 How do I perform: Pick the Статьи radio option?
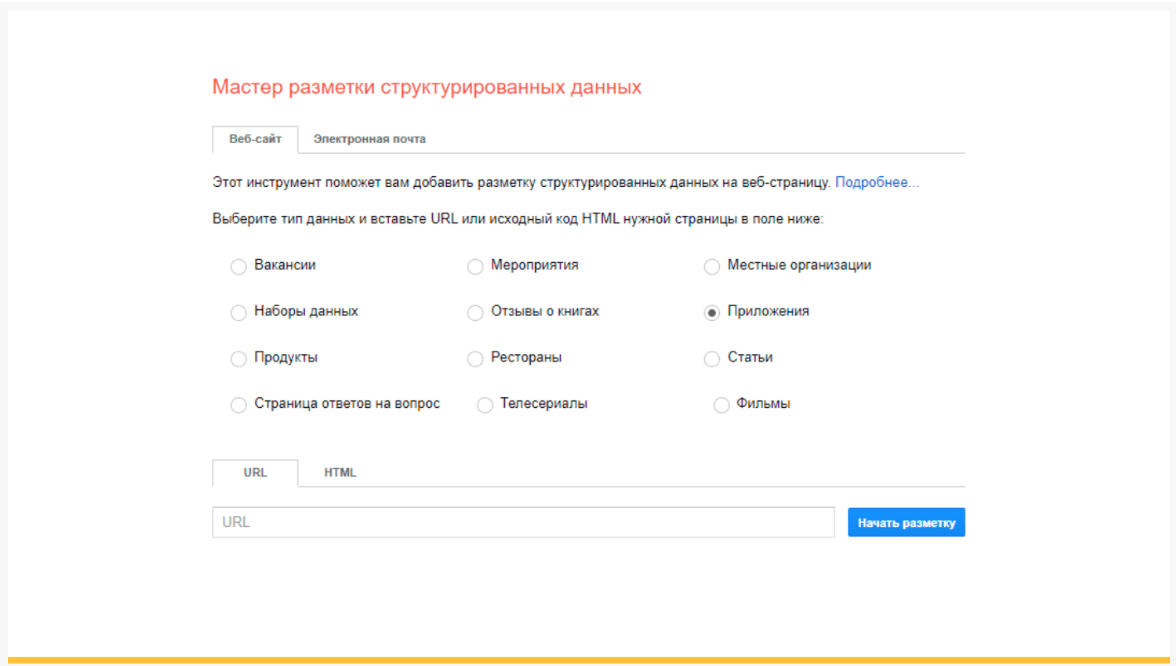click(x=712, y=359)
